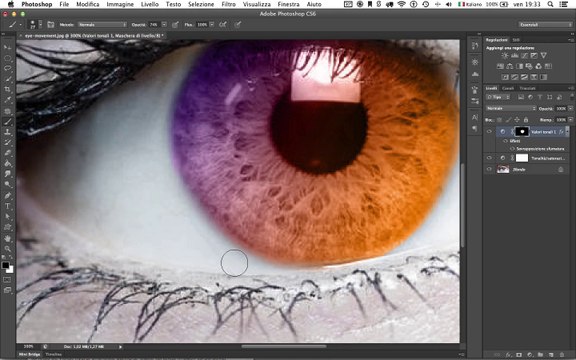Click the background color swatch

pyautogui.click(x=10, y=270)
